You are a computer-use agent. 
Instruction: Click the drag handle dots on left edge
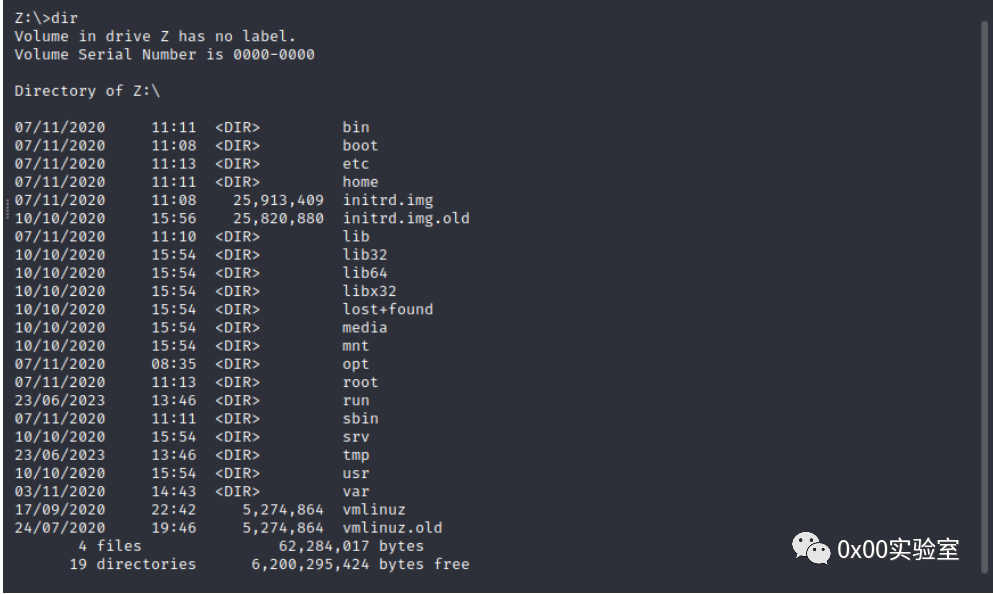click(7, 209)
